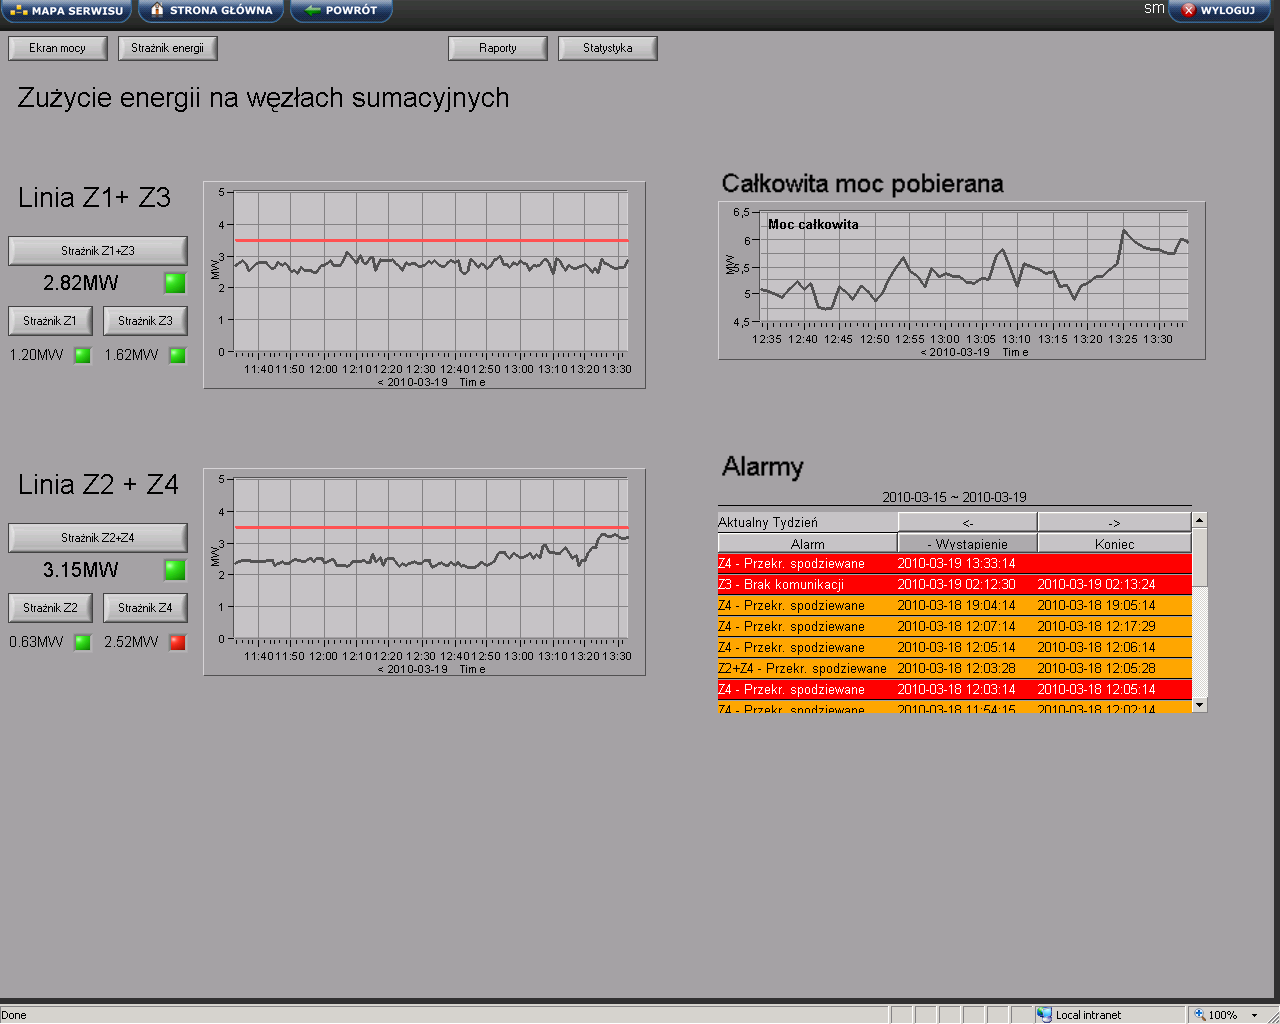Open the Strażnik Z1 guard
Image resolution: width=1280 pixels, height=1024 pixels.
tap(50, 321)
